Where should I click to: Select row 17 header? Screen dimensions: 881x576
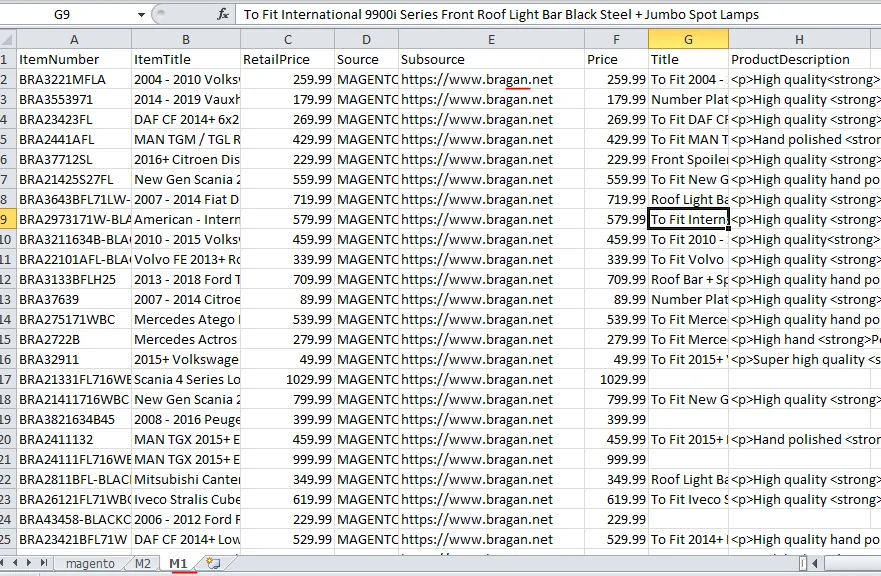pyautogui.click(x=7, y=379)
